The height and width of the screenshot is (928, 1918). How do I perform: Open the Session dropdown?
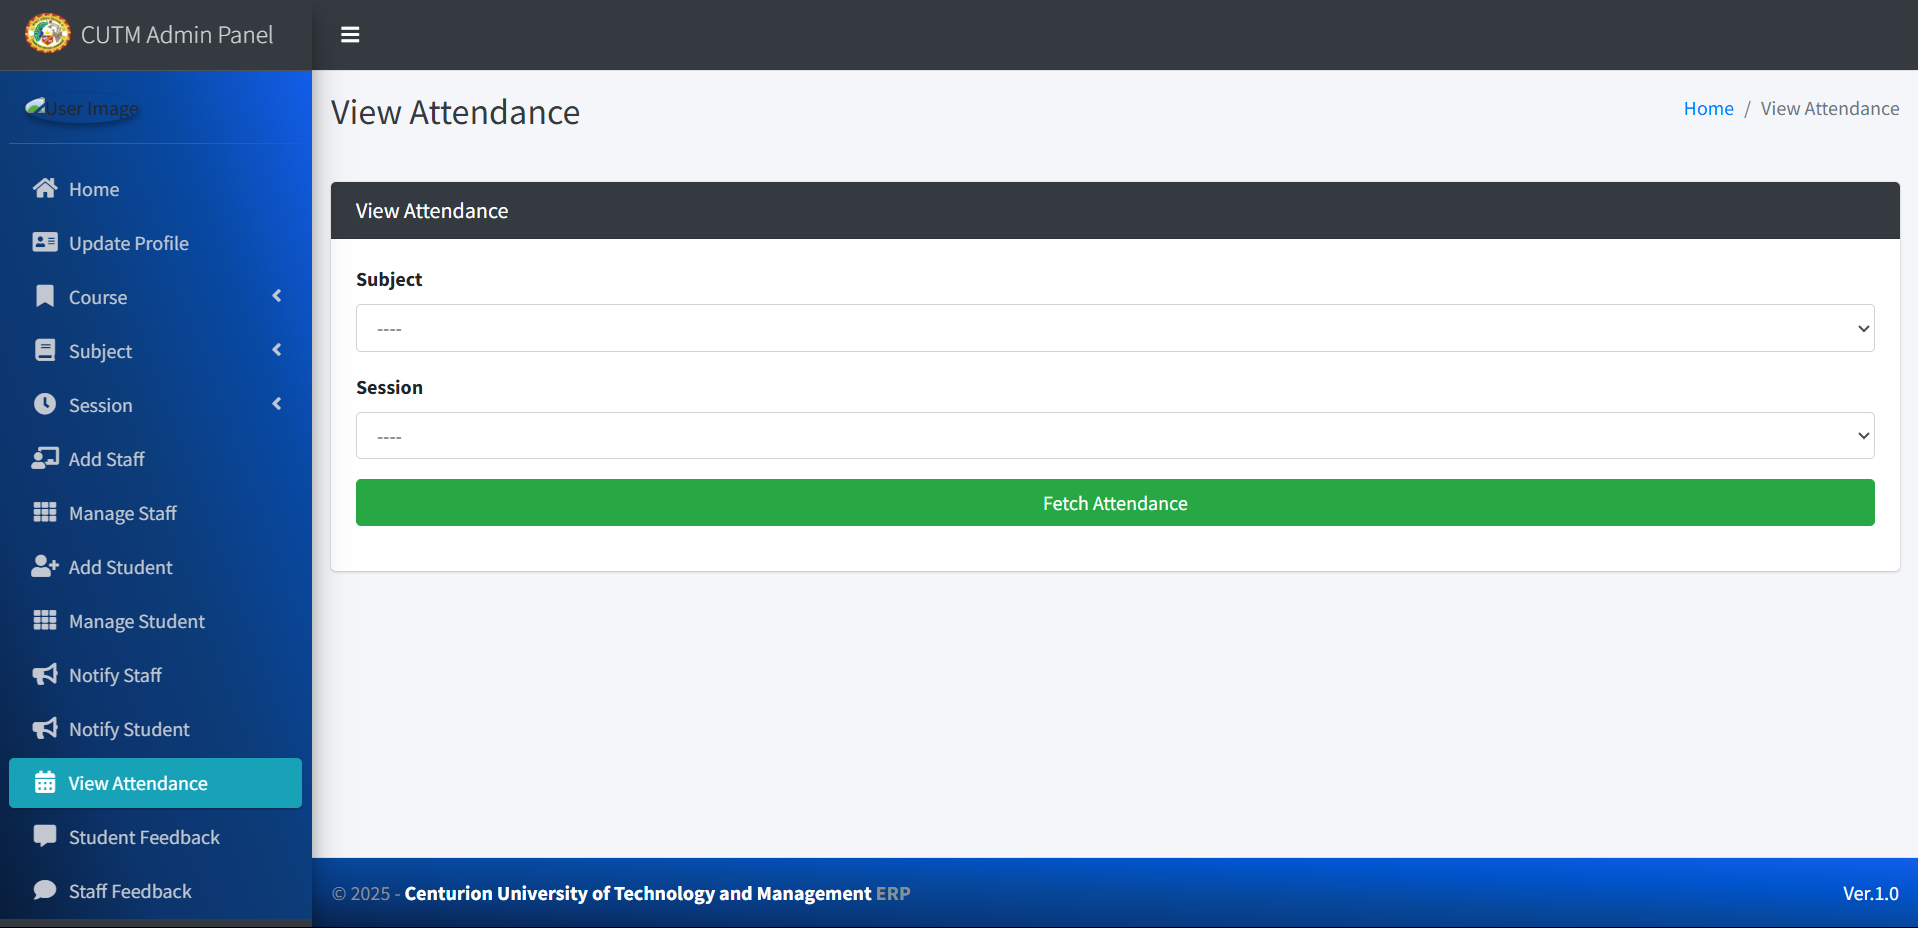(1115, 436)
